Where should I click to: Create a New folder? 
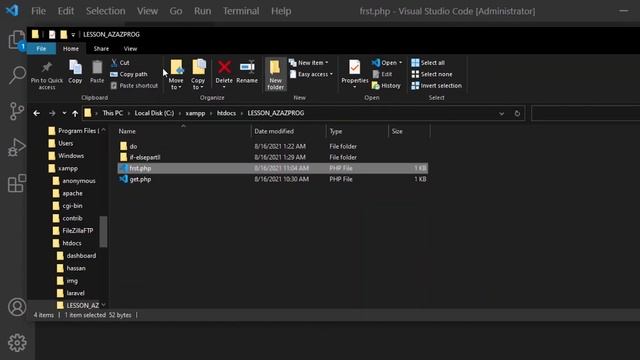[276, 74]
